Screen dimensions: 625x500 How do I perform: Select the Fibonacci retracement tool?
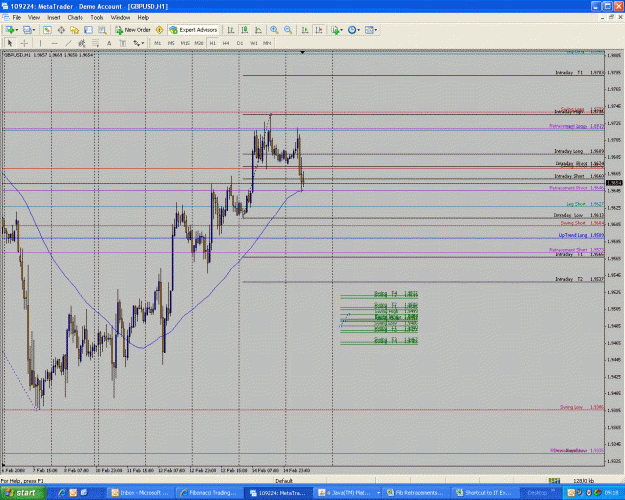[95, 43]
